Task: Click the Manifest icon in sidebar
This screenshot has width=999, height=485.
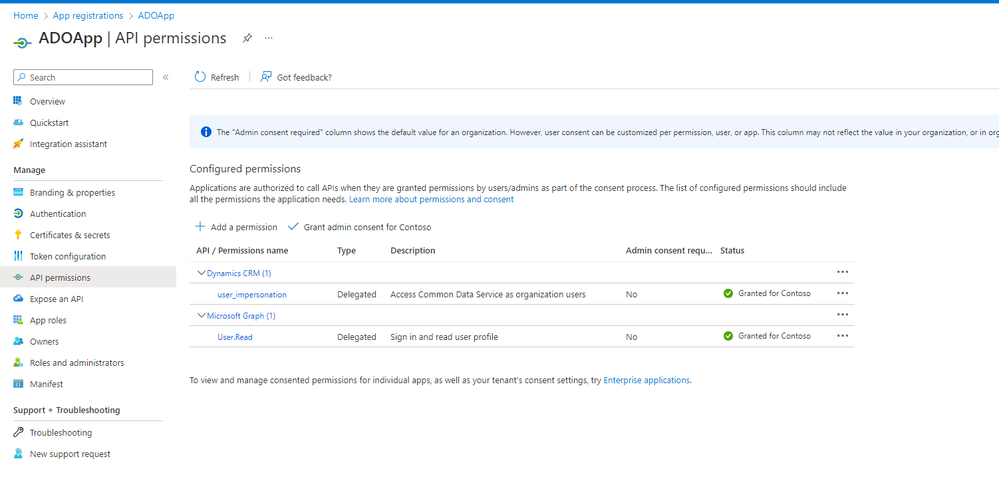Action: (18, 384)
